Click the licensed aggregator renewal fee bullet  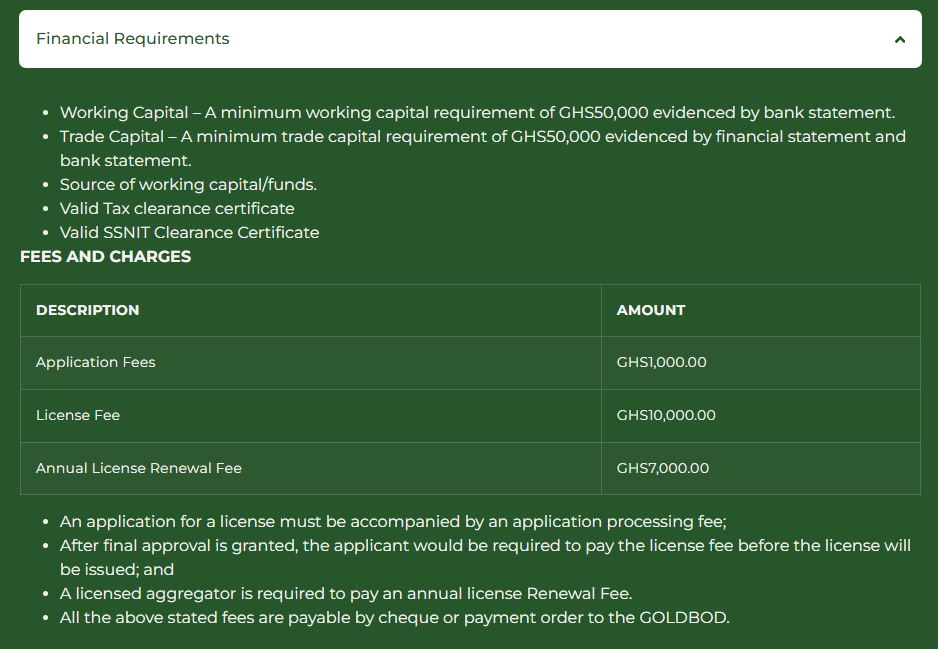click(x=346, y=593)
